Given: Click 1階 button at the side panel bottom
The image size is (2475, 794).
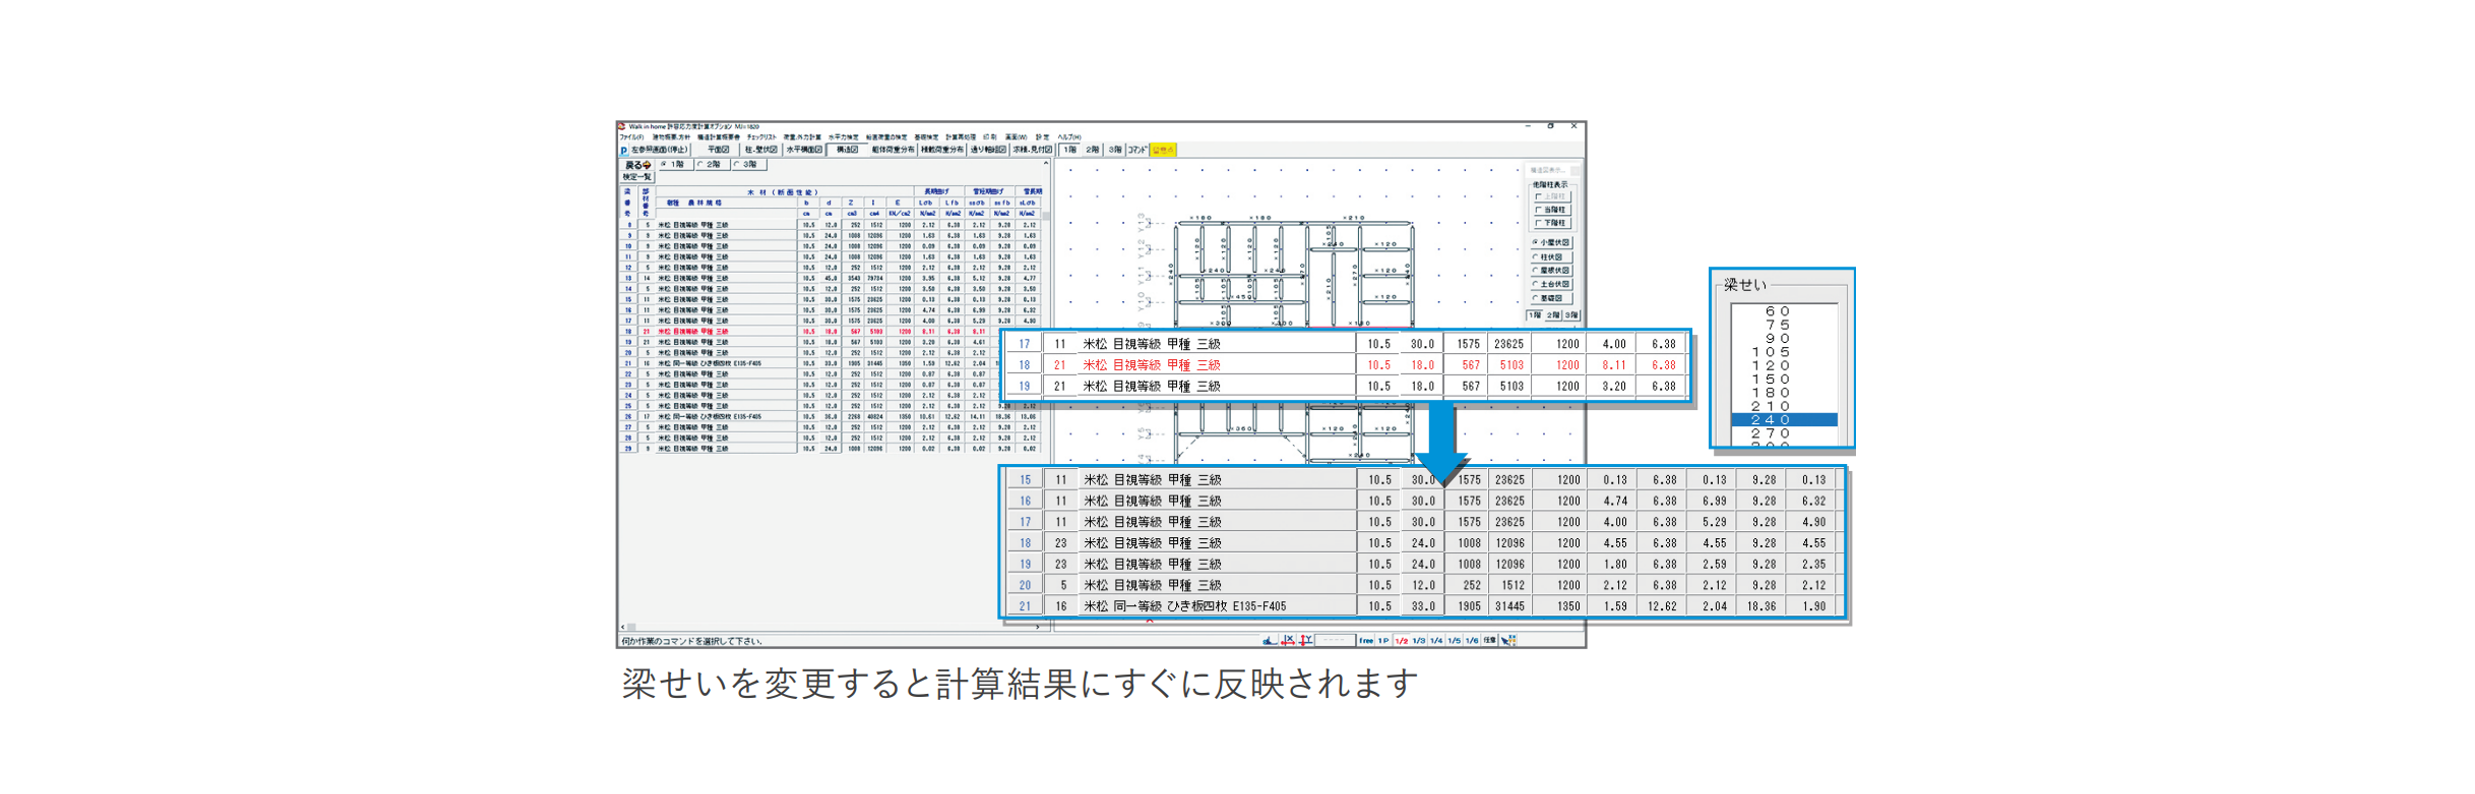Looking at the screenshot, I should point(1534,315).
